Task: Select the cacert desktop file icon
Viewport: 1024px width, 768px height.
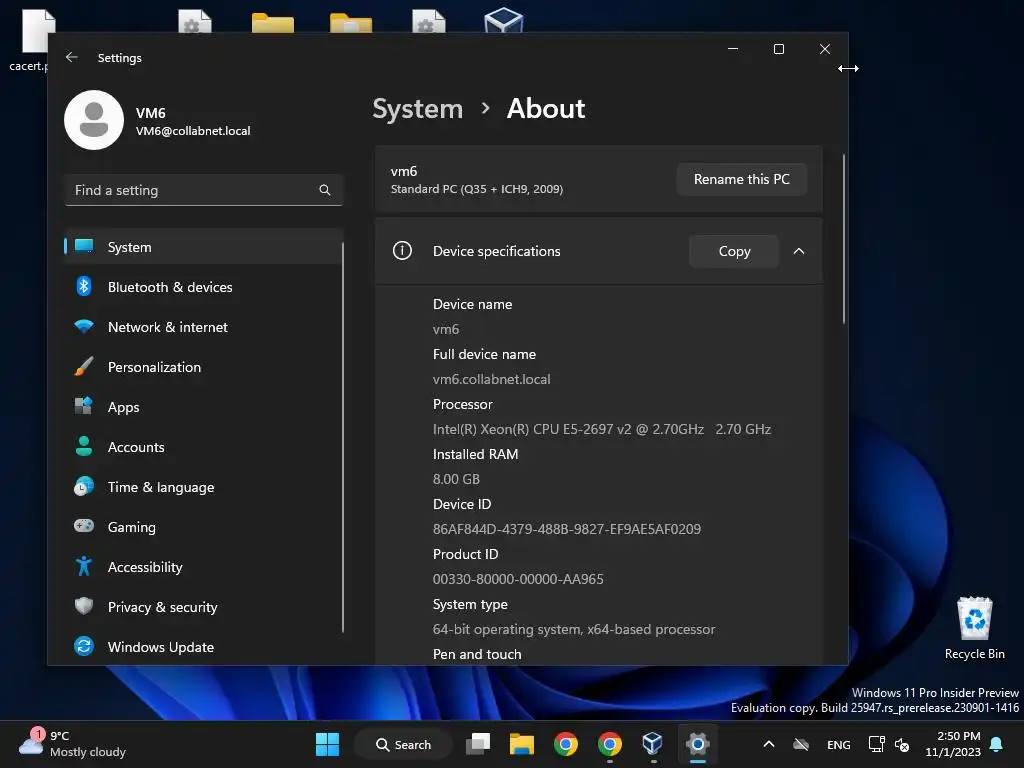Action: point(29,39)
